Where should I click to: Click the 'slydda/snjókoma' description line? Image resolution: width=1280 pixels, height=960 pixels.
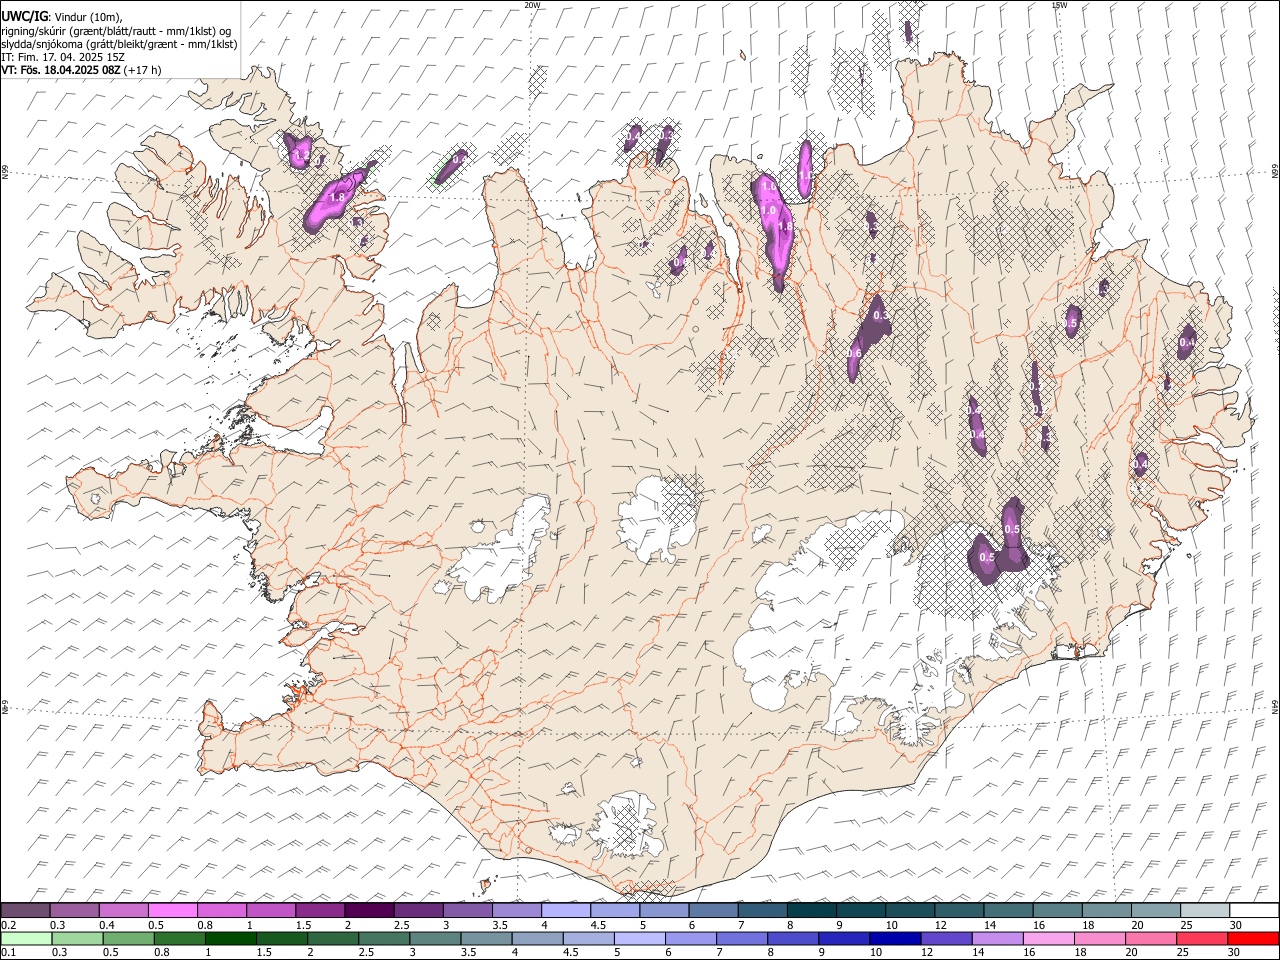coord(119,44)
